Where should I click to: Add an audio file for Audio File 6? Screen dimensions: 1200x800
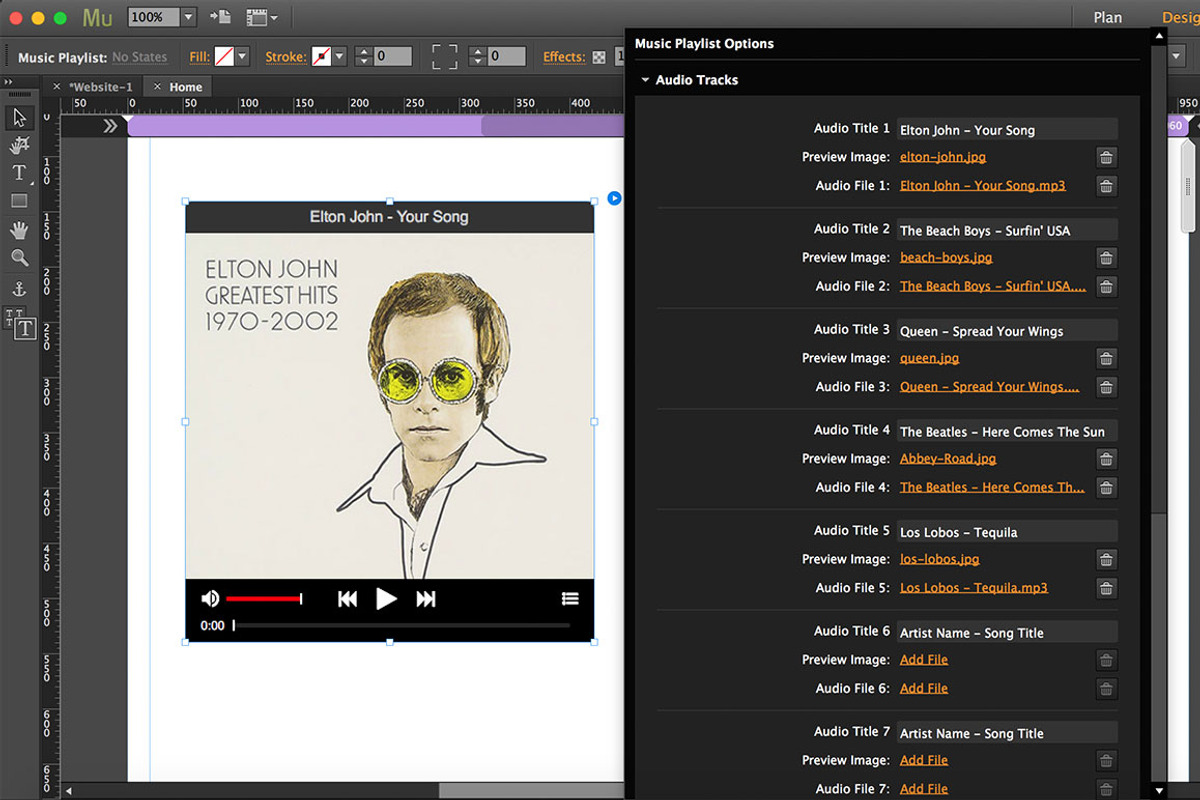tap(924, 689)
